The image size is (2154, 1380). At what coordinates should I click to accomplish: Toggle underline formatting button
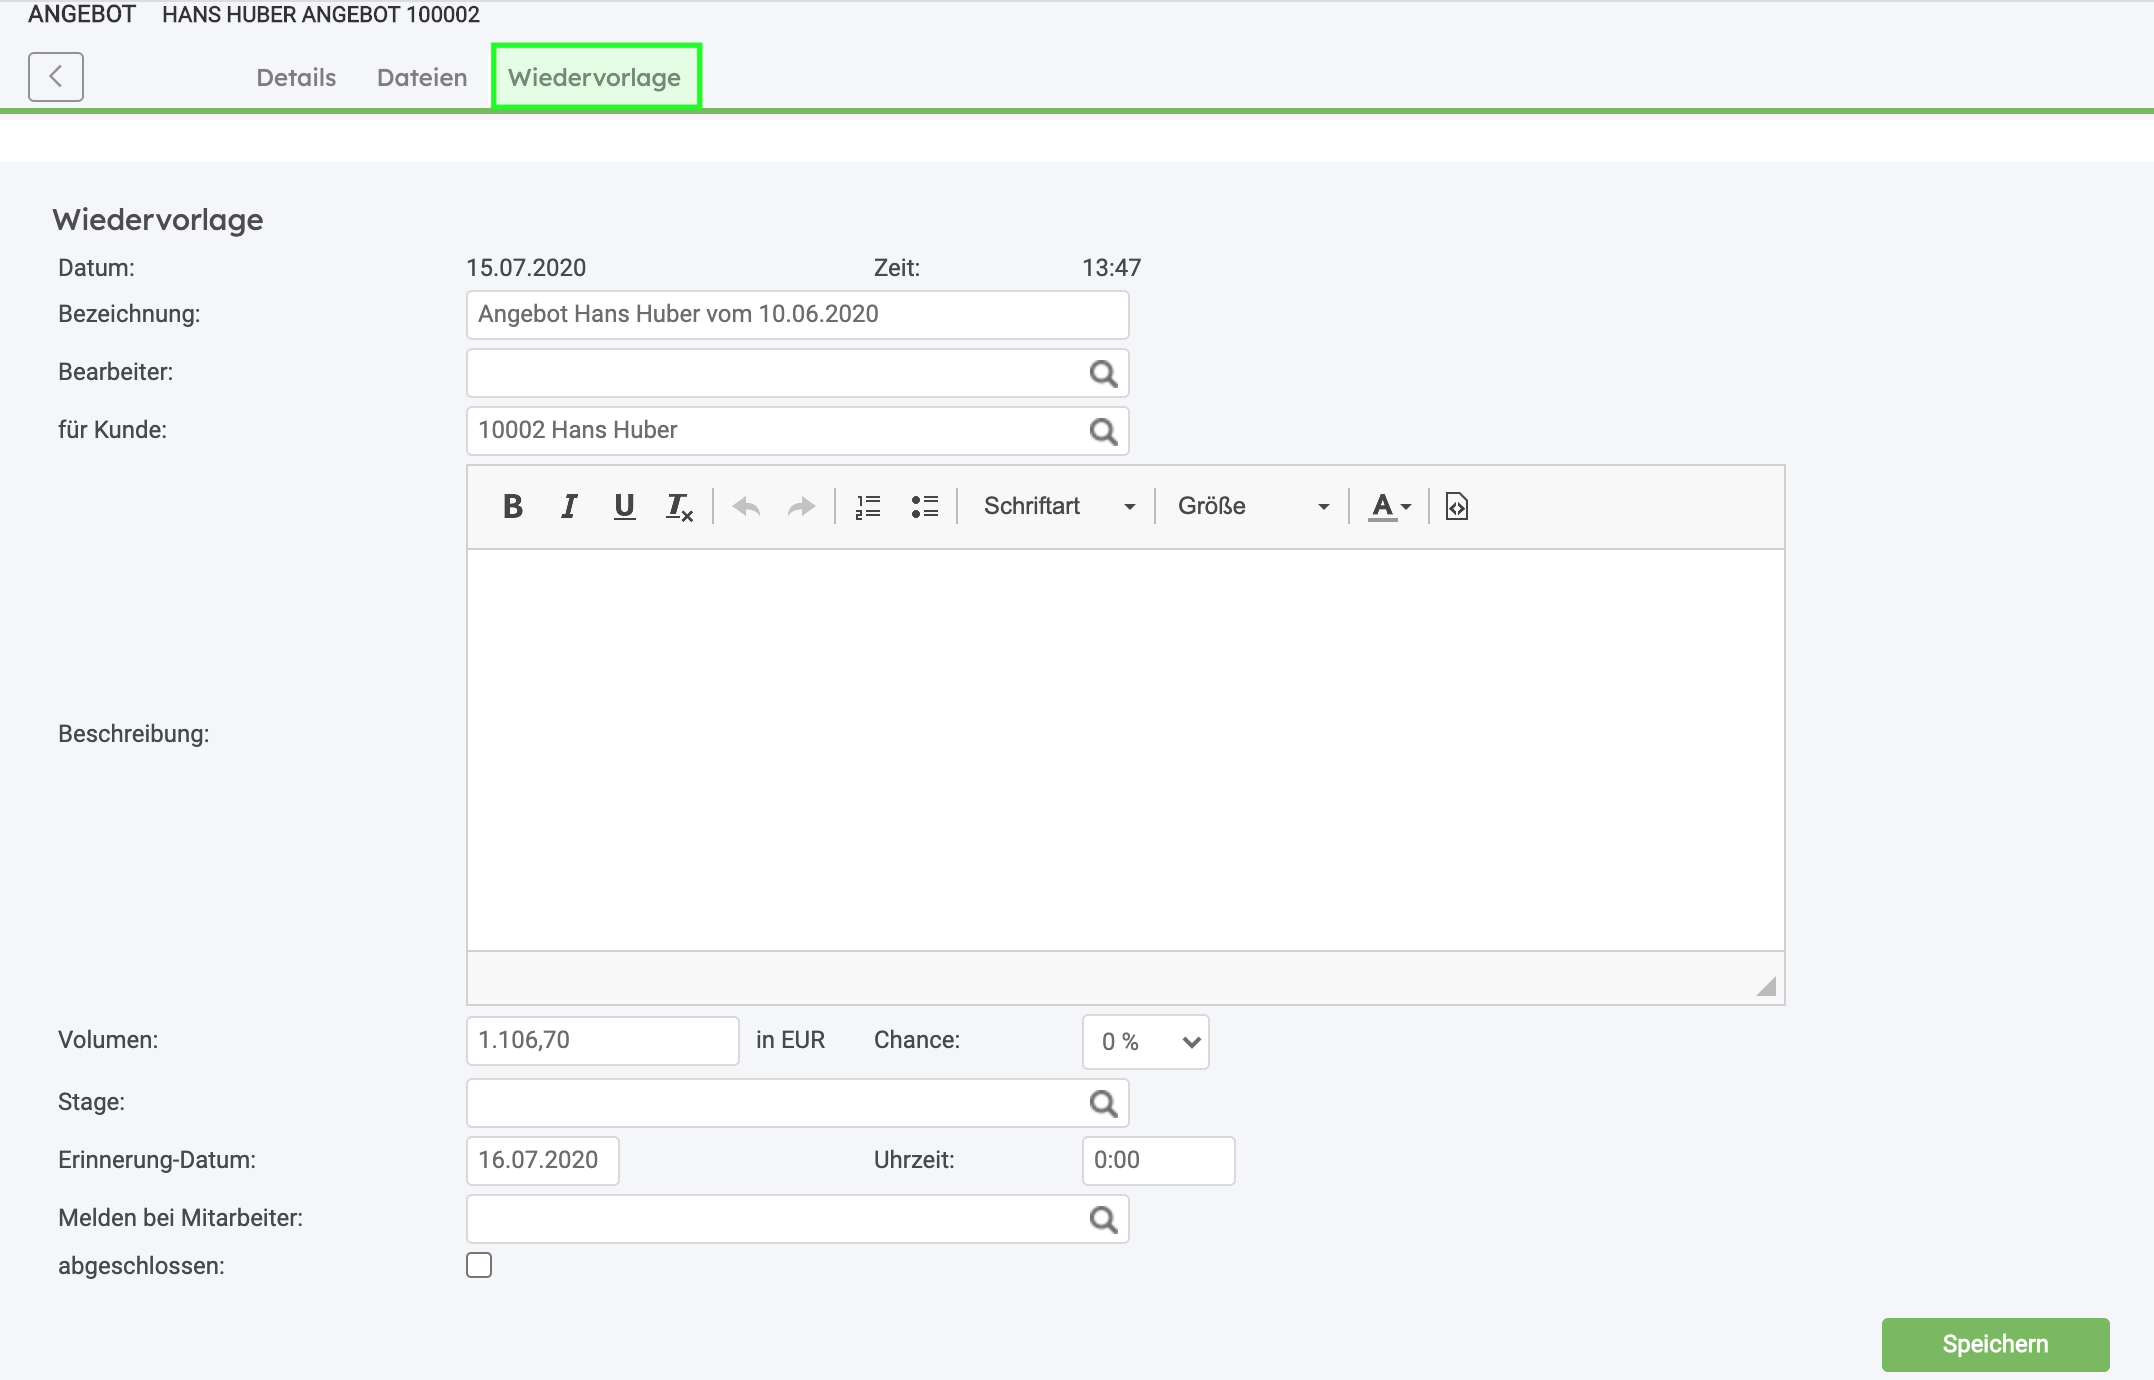coord(625,507)
